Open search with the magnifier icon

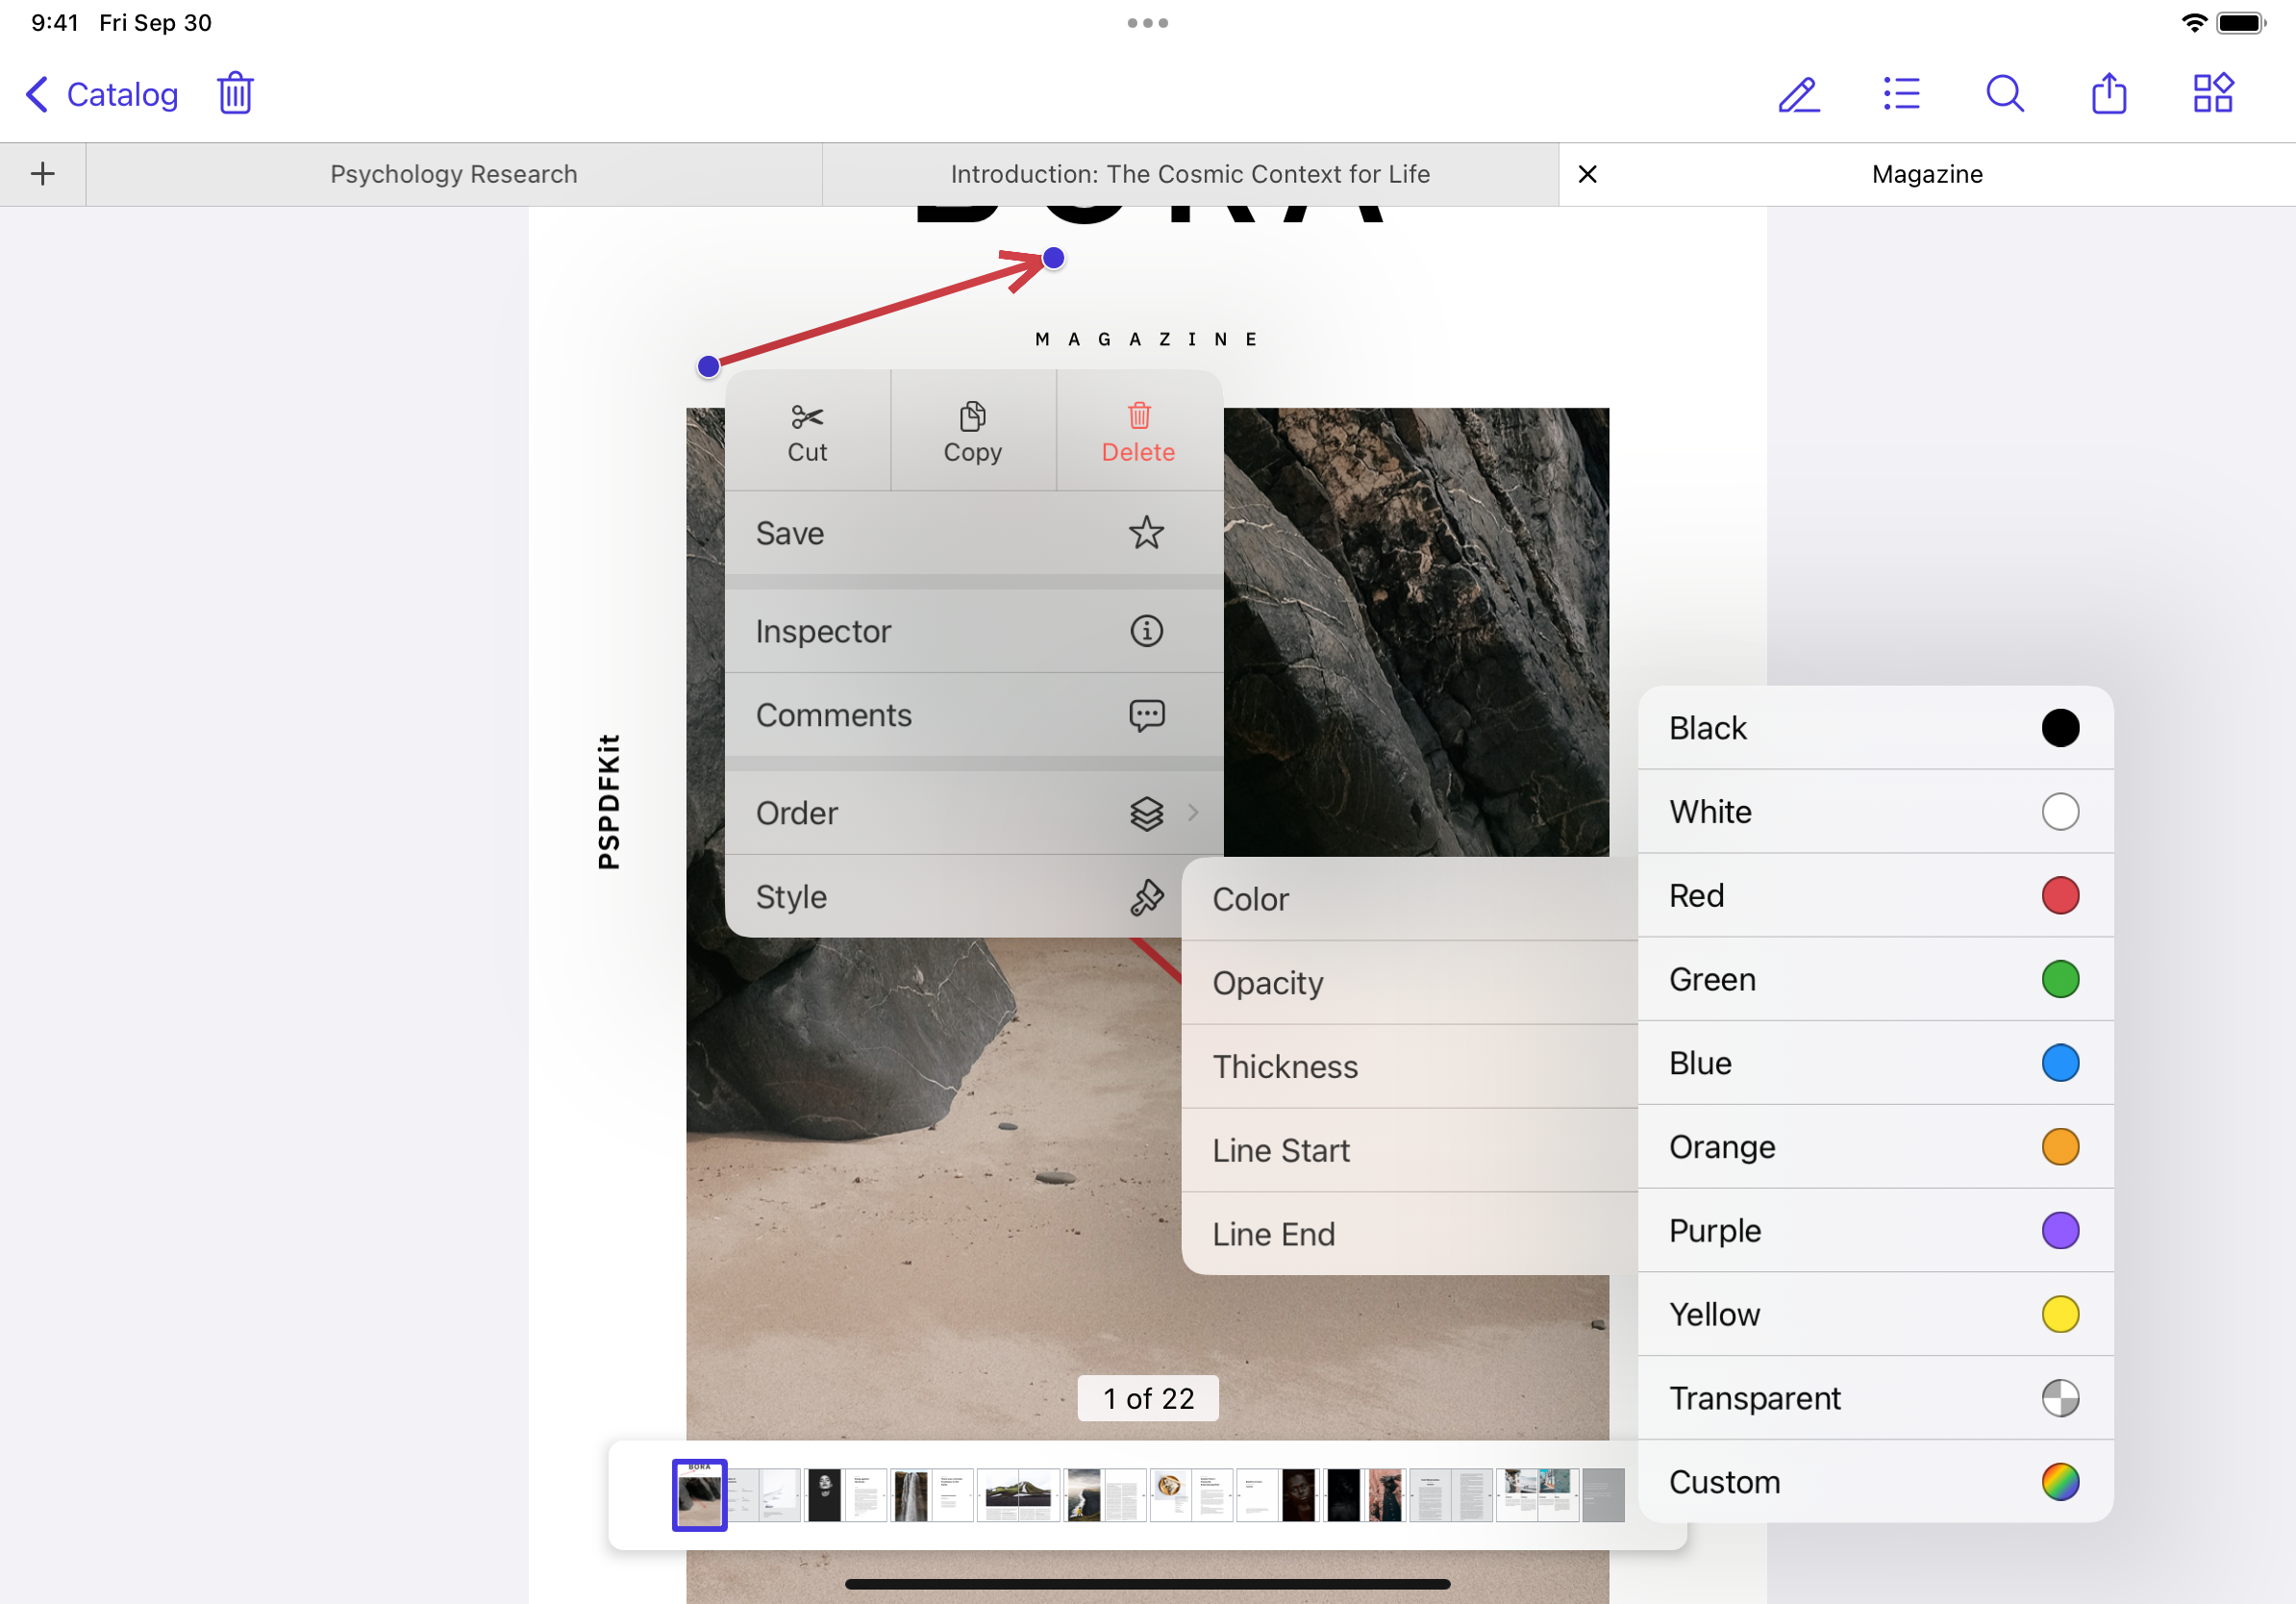tap(2004, 94)
